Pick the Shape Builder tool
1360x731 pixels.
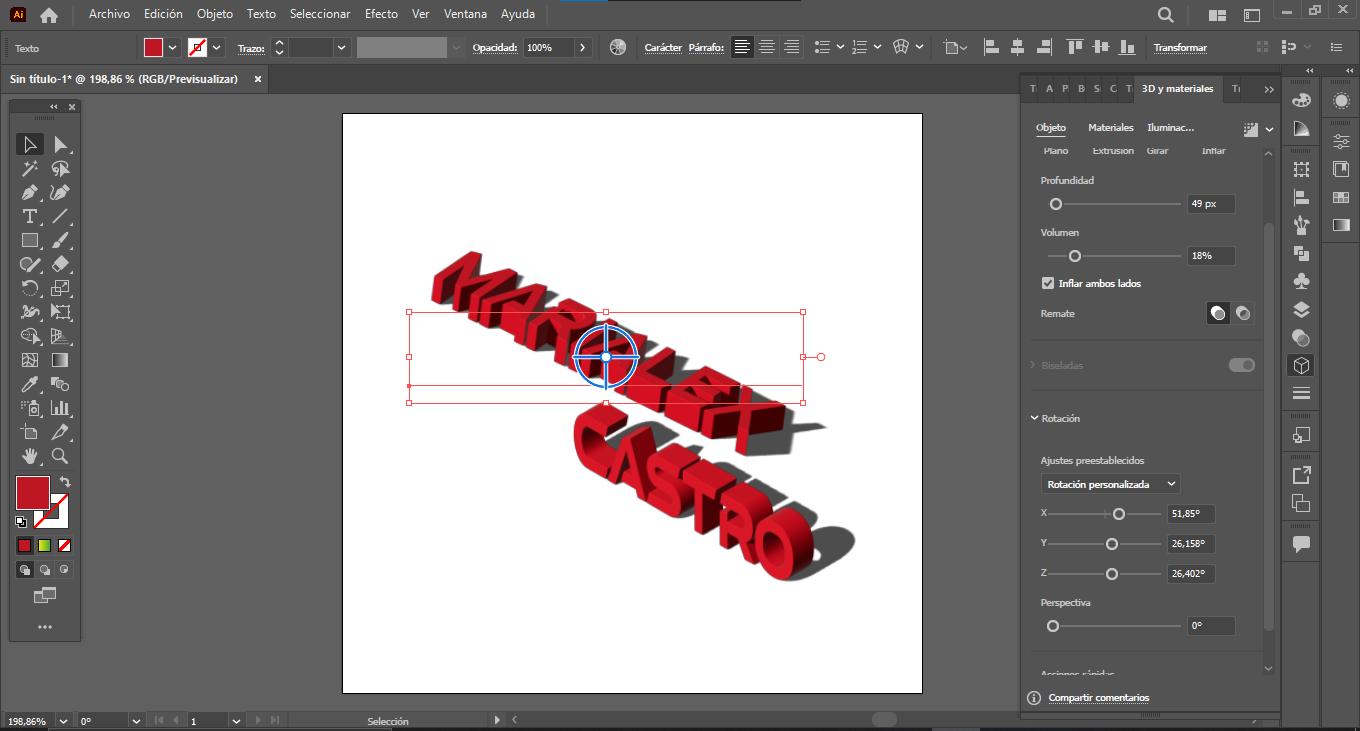pyautogui.click(x=30, y=336)
